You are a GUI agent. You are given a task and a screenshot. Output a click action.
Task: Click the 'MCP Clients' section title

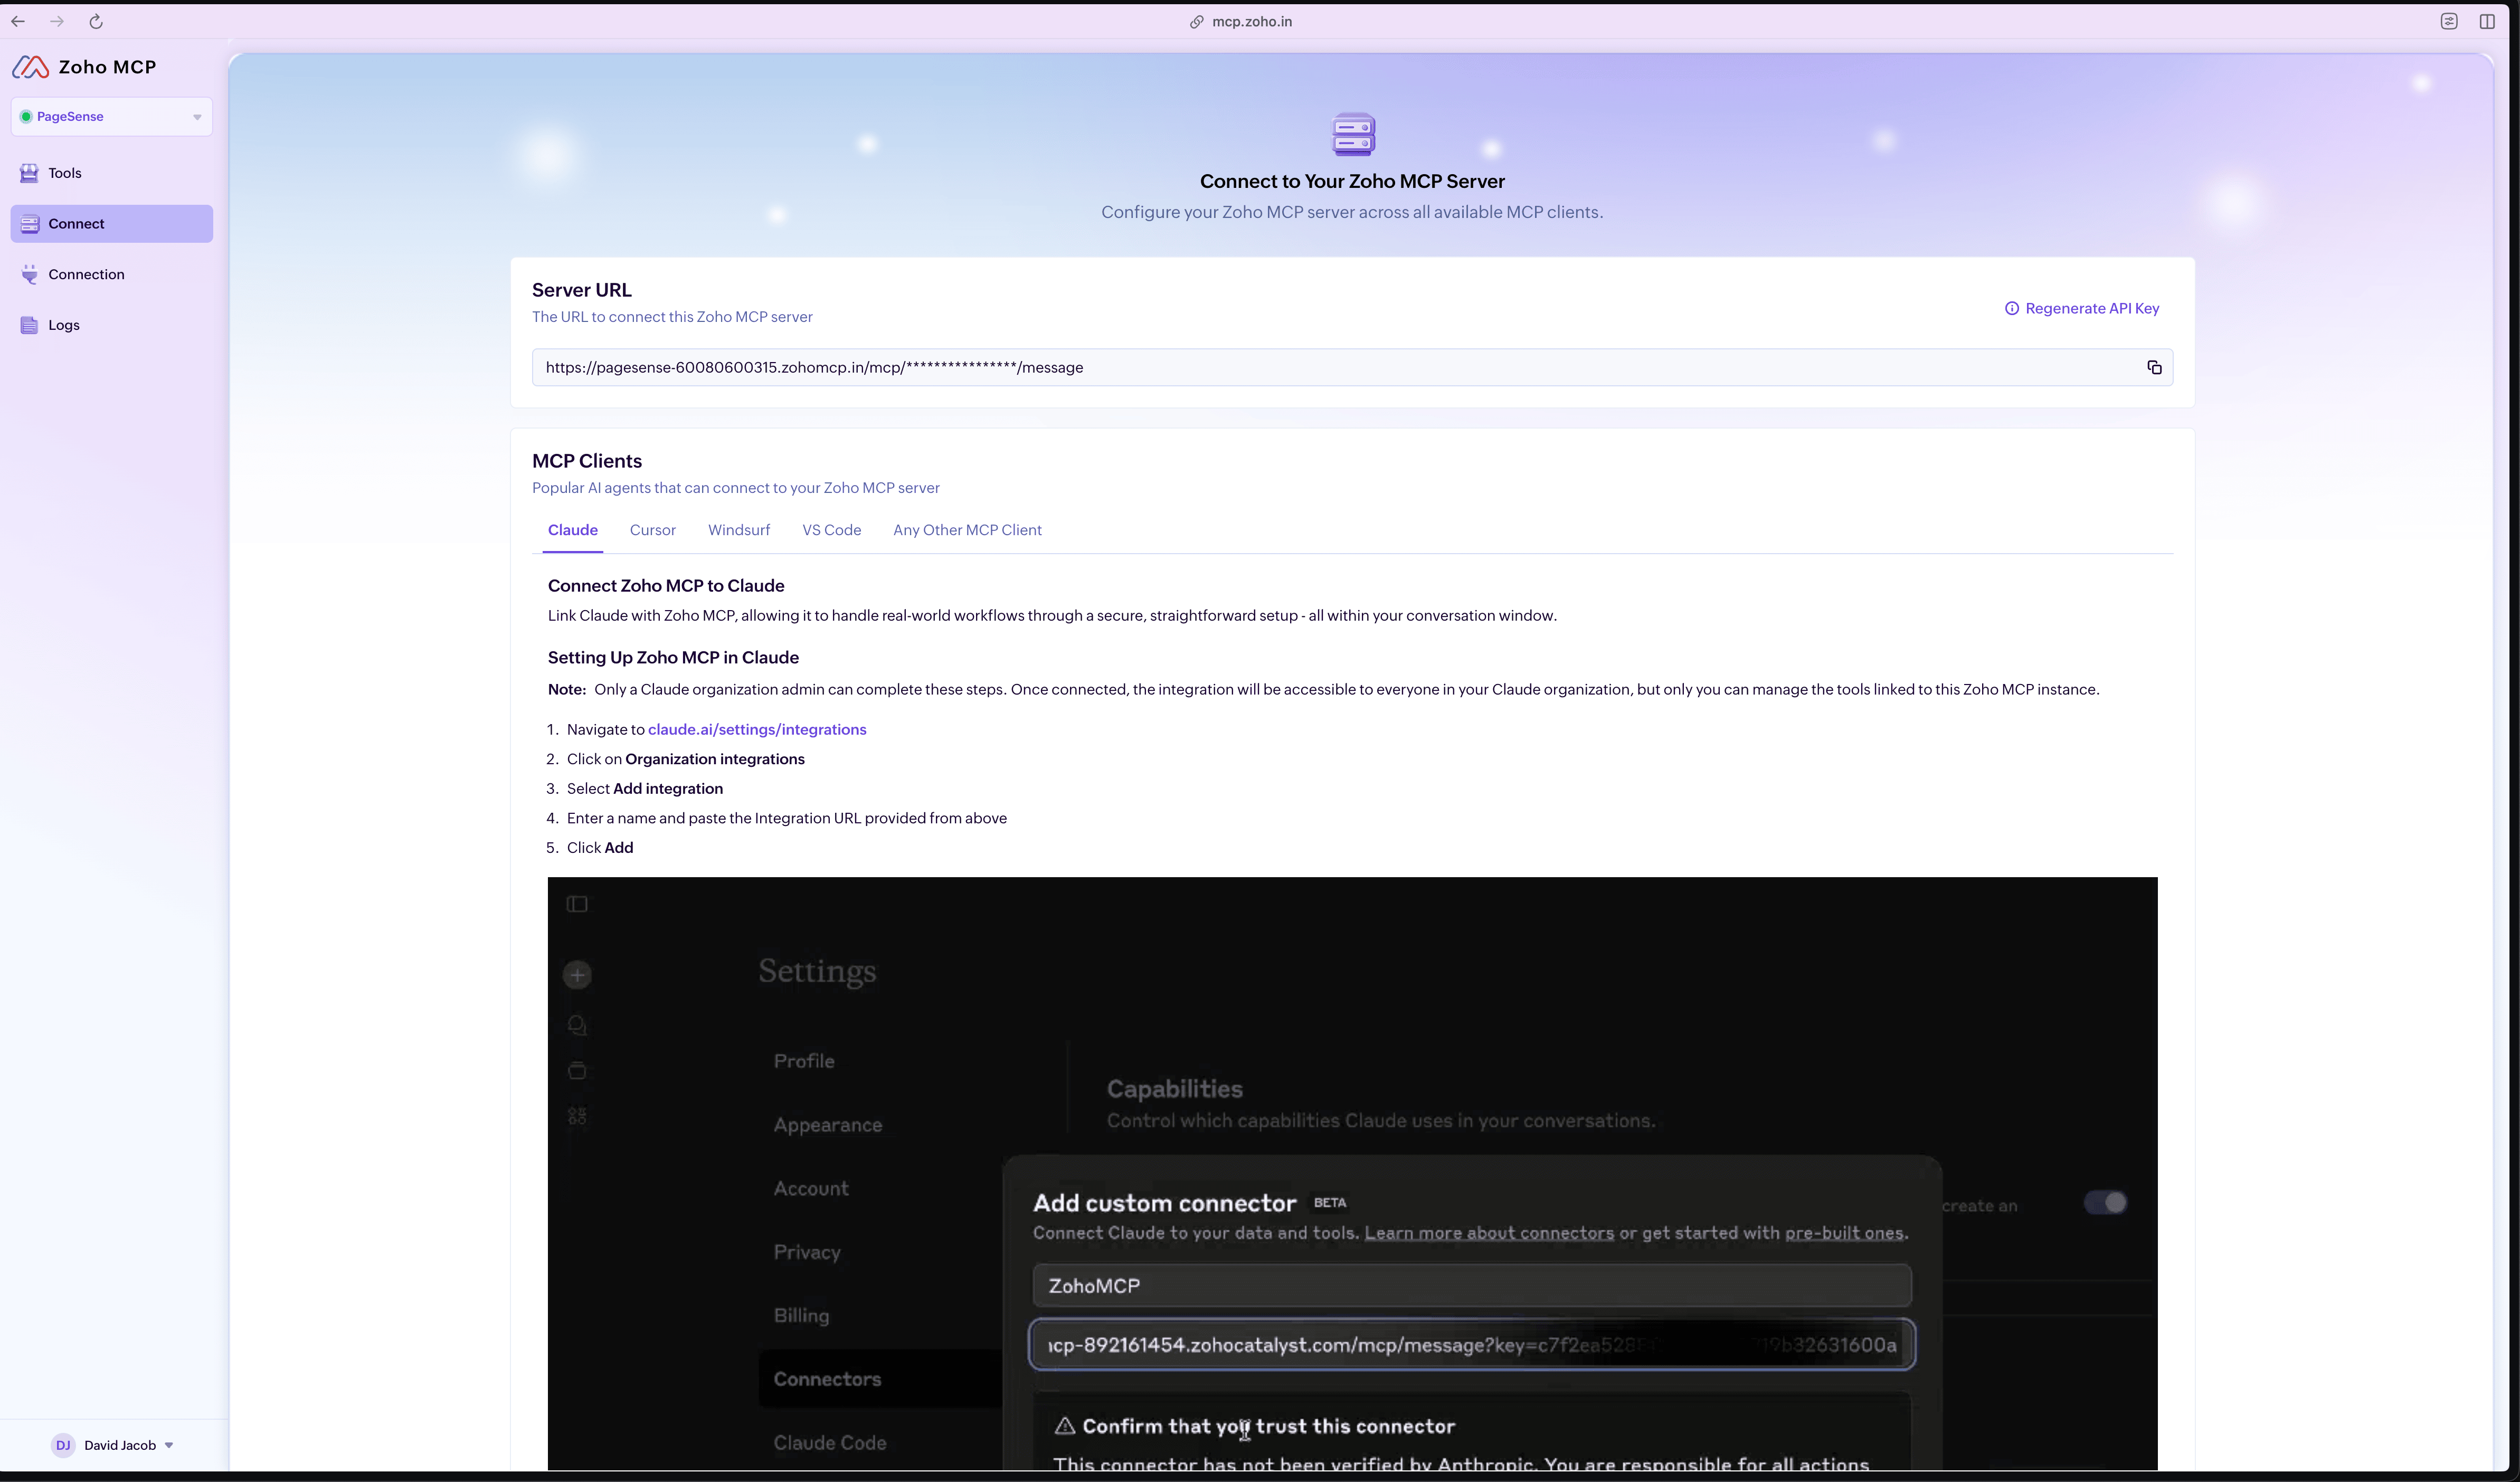pos(587,461)
